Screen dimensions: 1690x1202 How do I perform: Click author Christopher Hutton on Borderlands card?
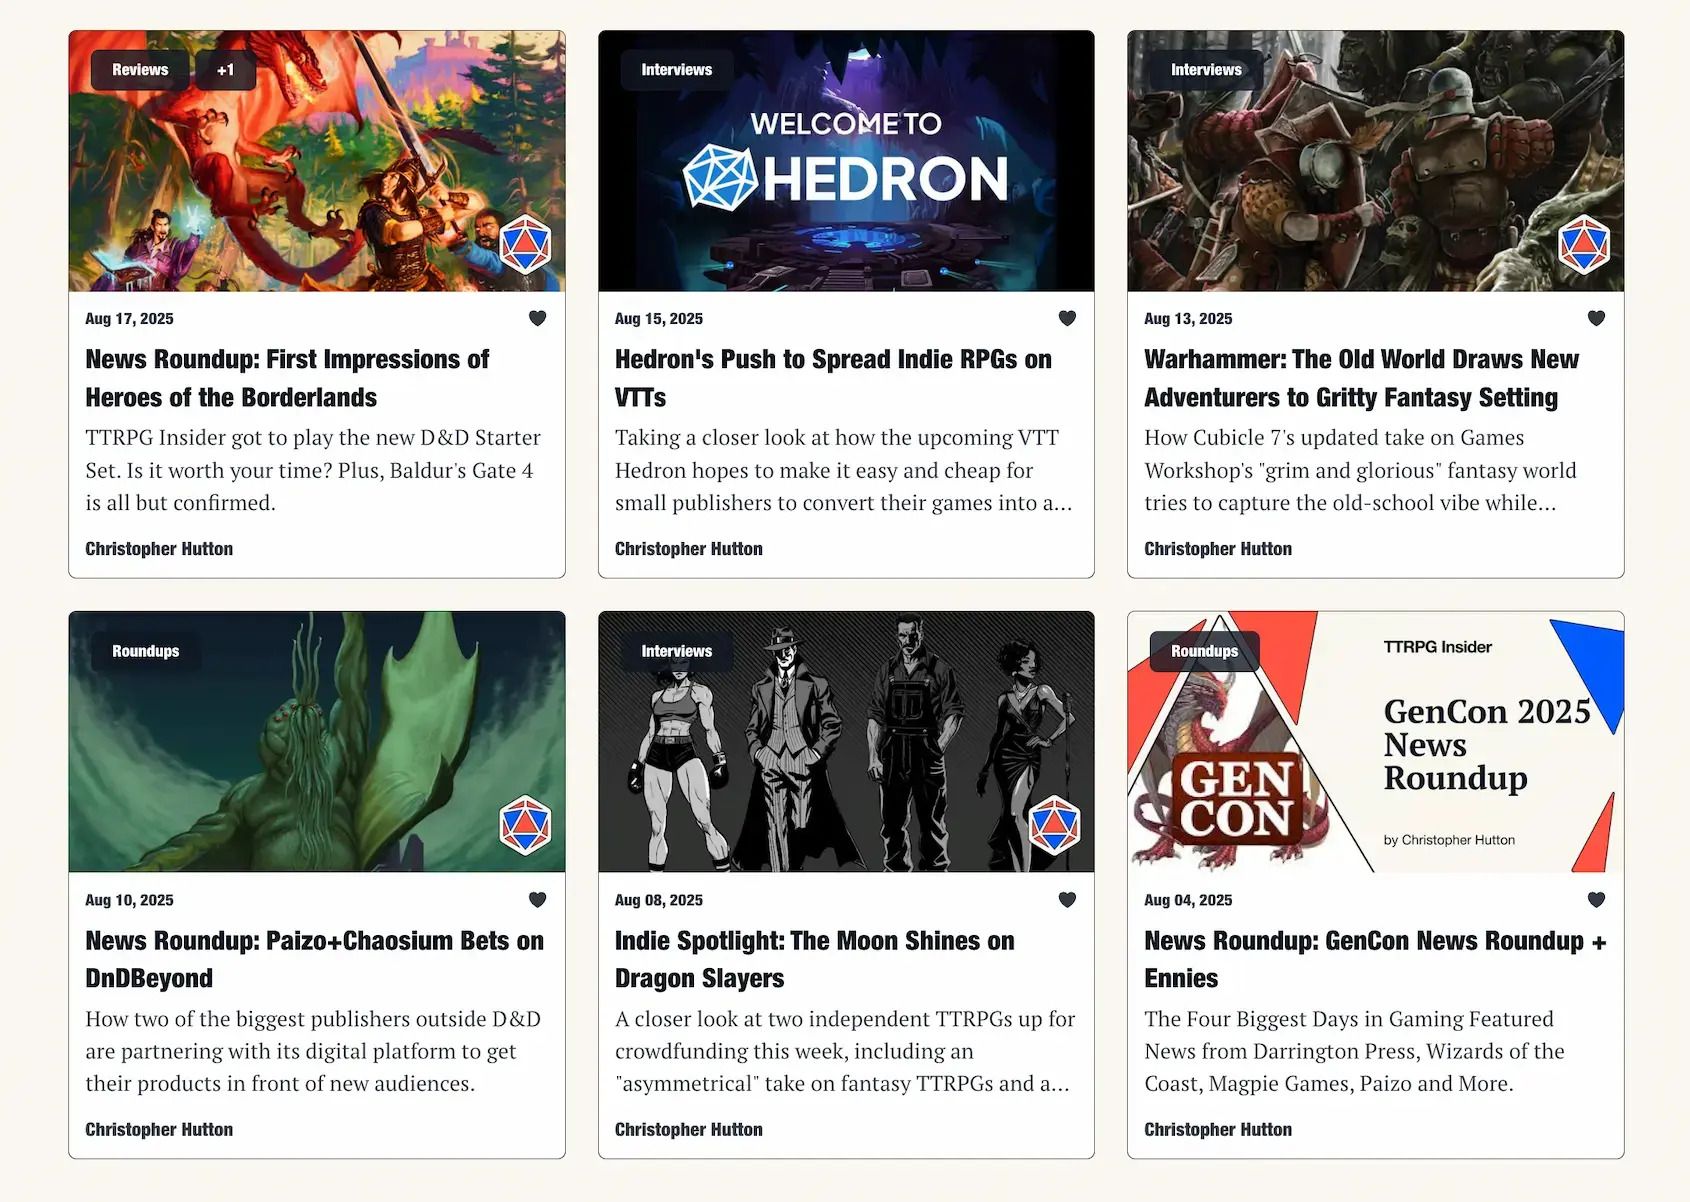click(x=159, y=549)
